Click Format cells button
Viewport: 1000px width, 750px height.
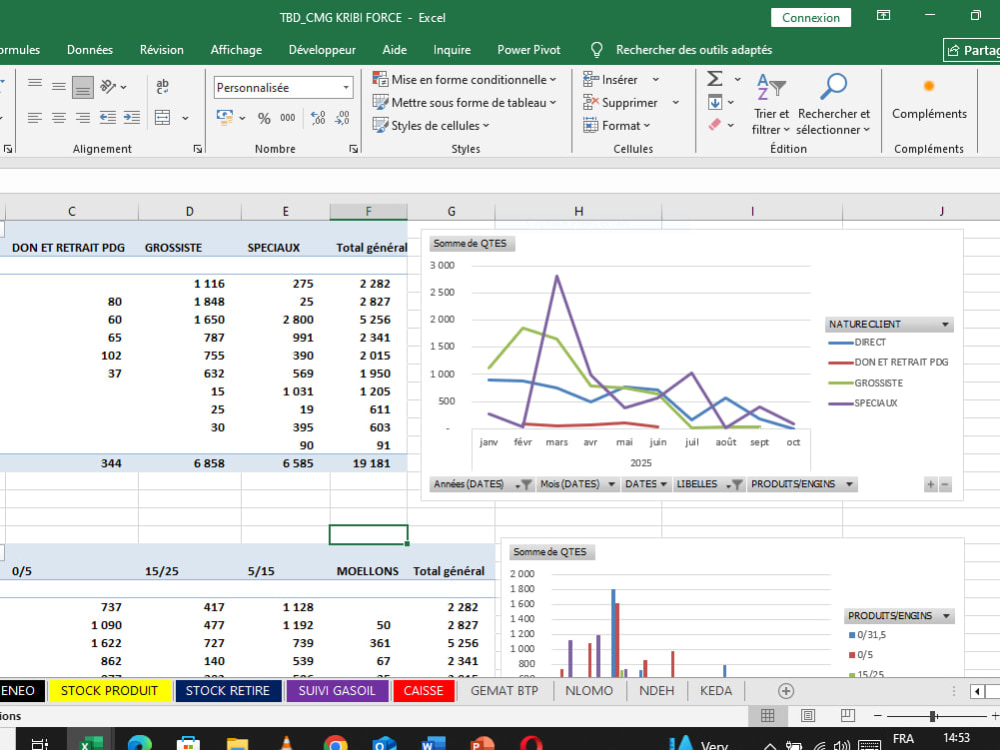pyautogui.click(x=617, y=126)
